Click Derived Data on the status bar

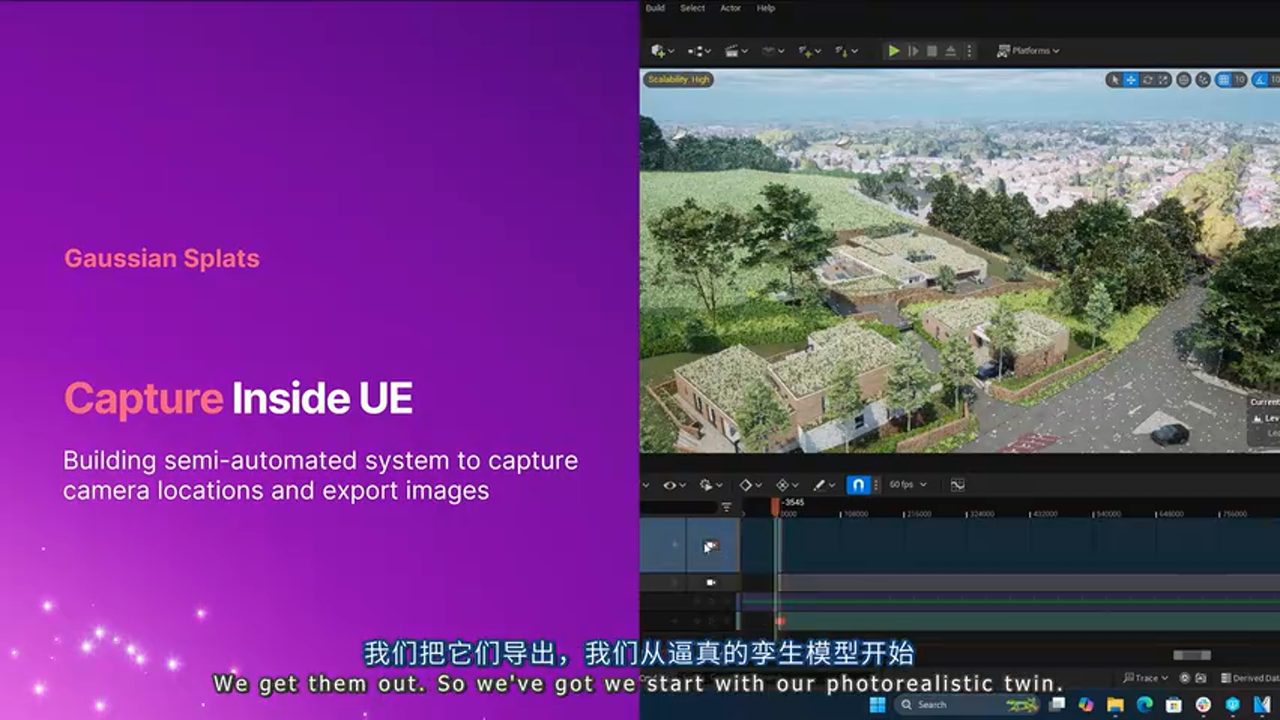pyautogui.click(x=1253, y=677)
